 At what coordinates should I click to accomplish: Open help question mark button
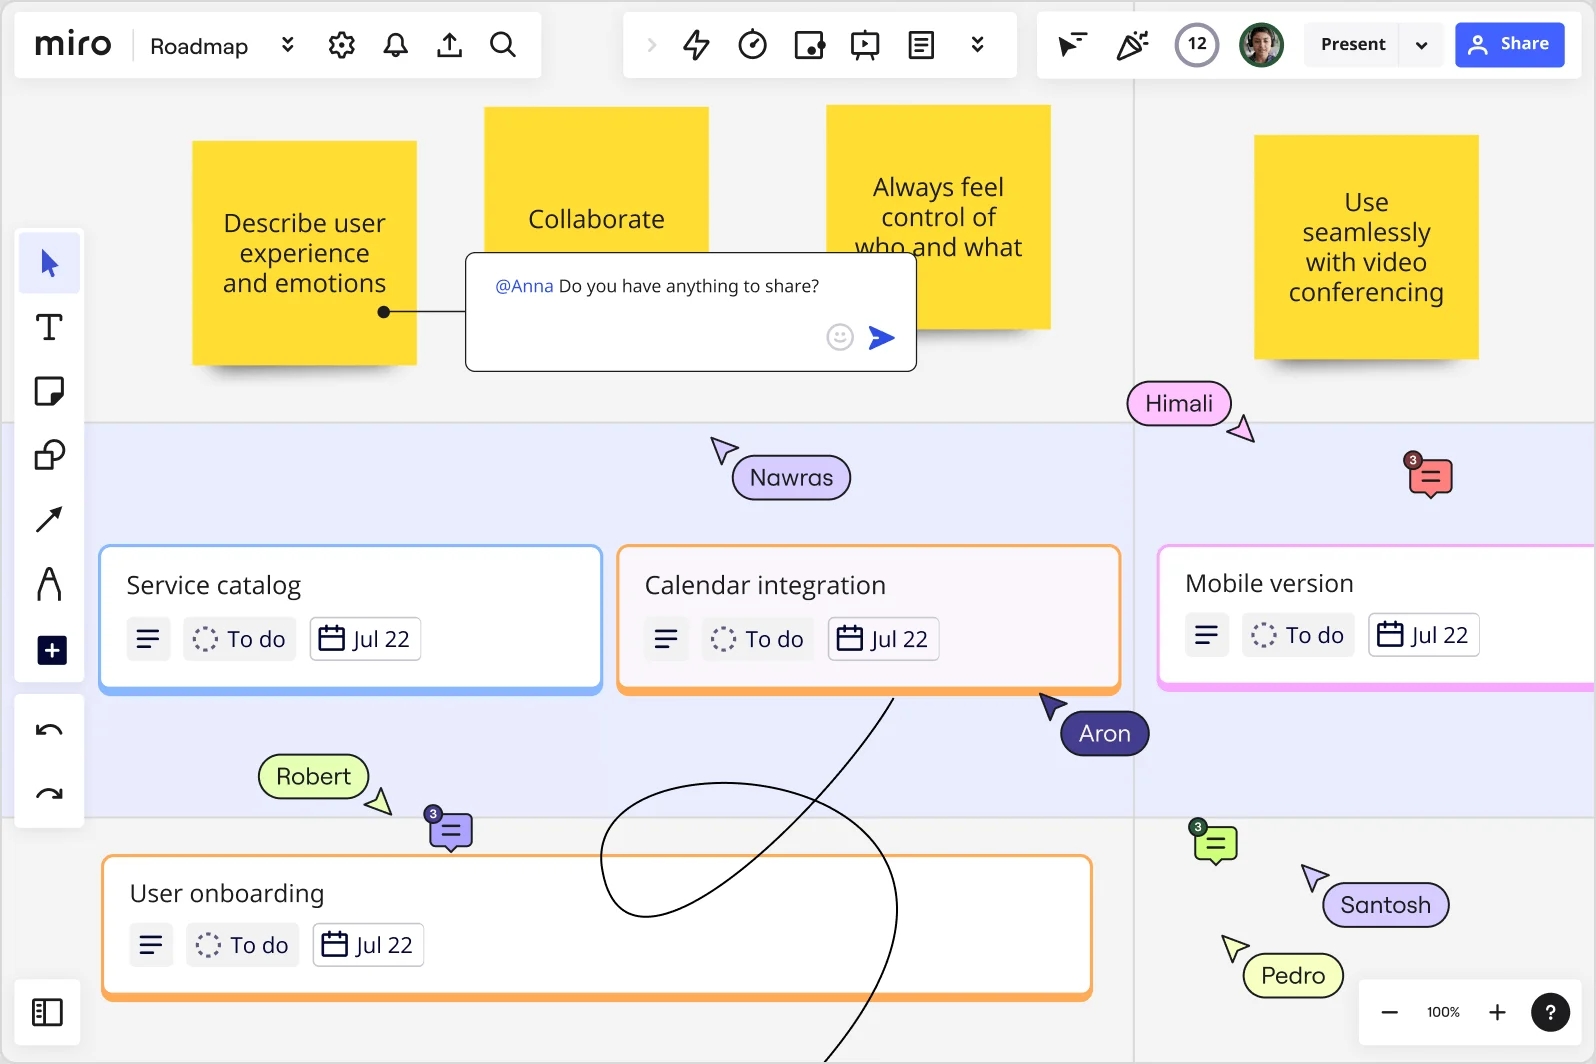pyautogui.click(x=1550, y=1012)
